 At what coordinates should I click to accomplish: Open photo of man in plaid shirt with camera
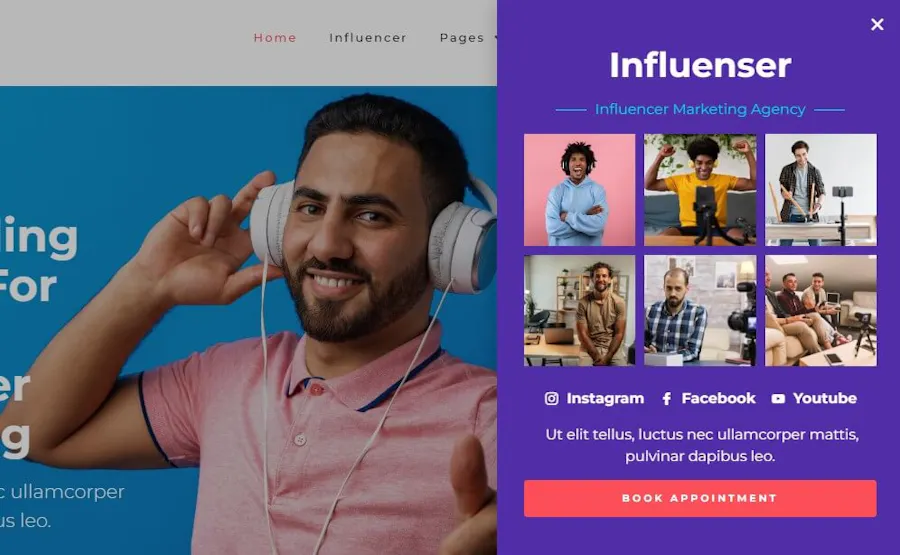tap(700, 311)
